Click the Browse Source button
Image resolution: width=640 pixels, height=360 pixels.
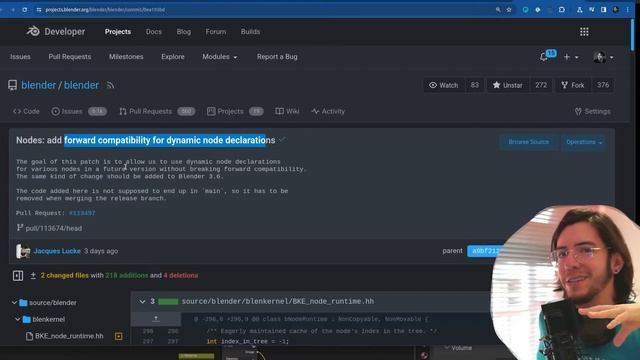pyautogui.click(x=529, y=142)
